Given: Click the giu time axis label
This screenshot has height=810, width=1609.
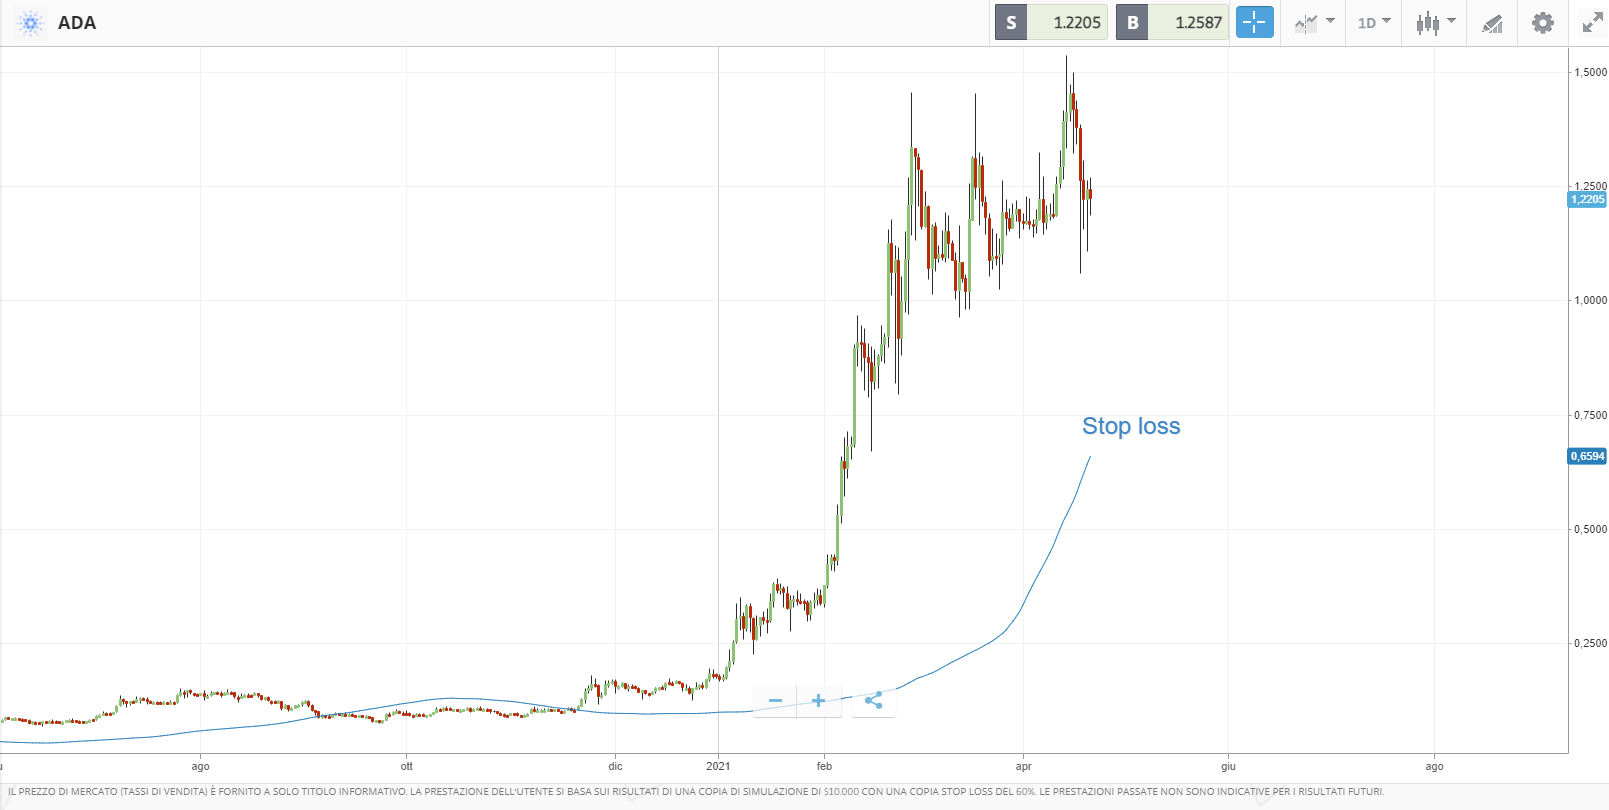Looking at the screenshot, I should tap(1228, 767).
